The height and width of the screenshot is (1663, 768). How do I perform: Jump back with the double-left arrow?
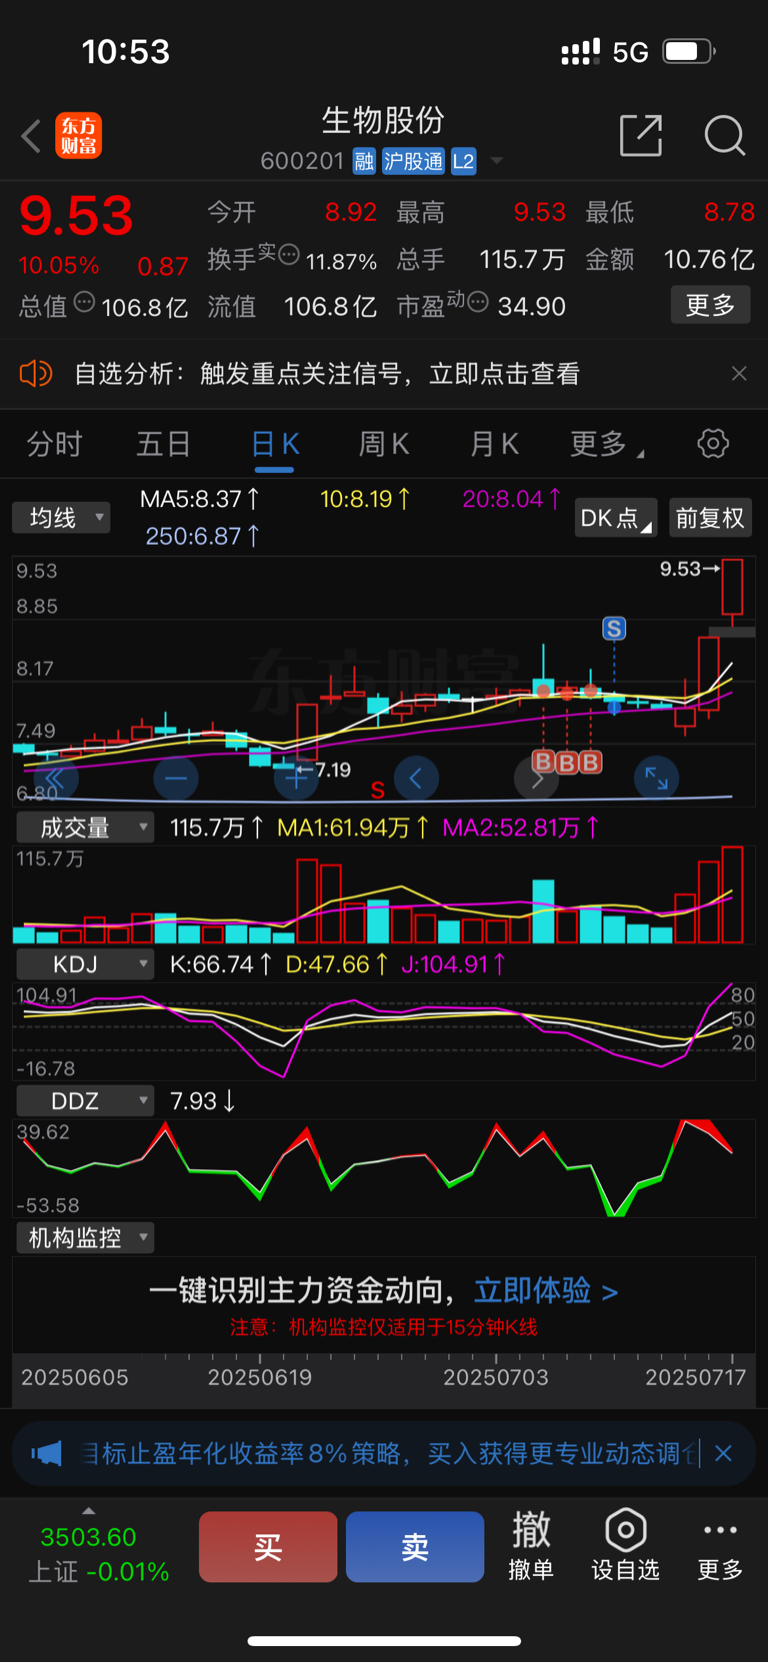click(55, 778)
